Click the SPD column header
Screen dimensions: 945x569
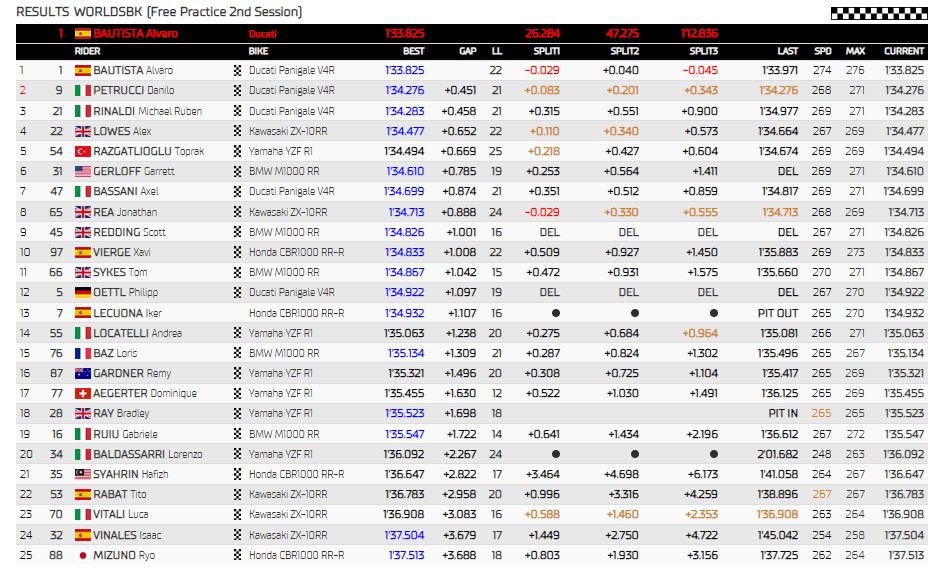click(823, 51)
